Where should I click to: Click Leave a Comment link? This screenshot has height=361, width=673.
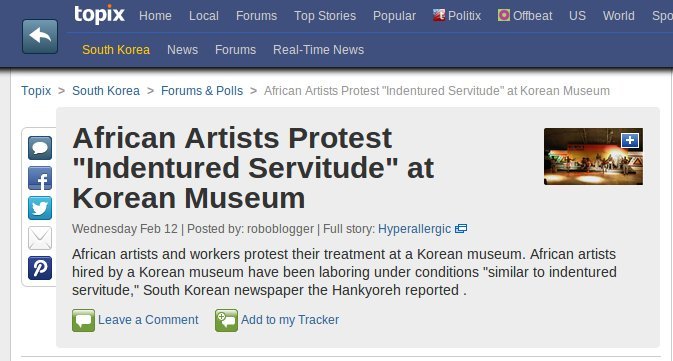click(148, 320)
